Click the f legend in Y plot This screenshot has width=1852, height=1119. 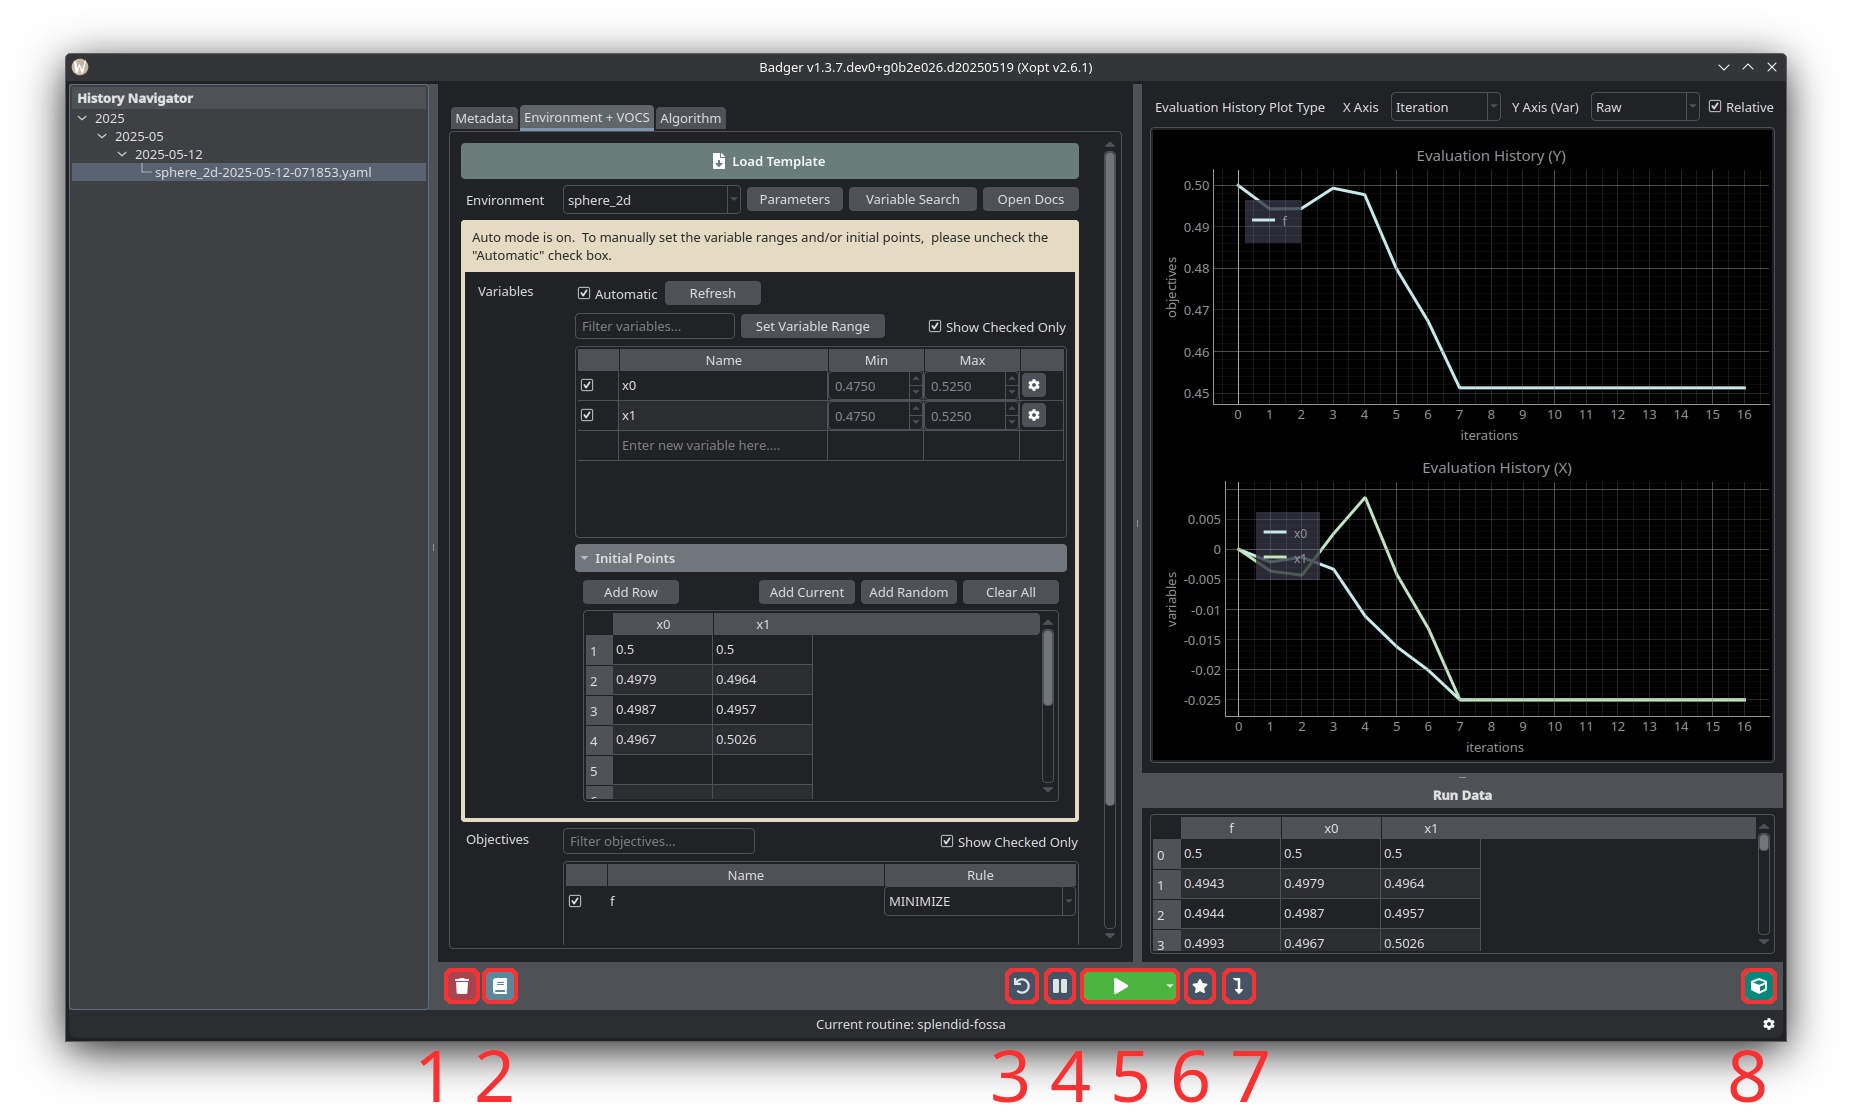coord(1273,221)
